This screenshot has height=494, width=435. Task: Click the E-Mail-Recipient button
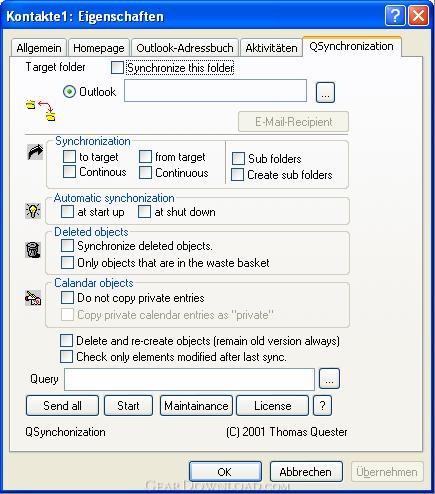[x=293, y=122]
